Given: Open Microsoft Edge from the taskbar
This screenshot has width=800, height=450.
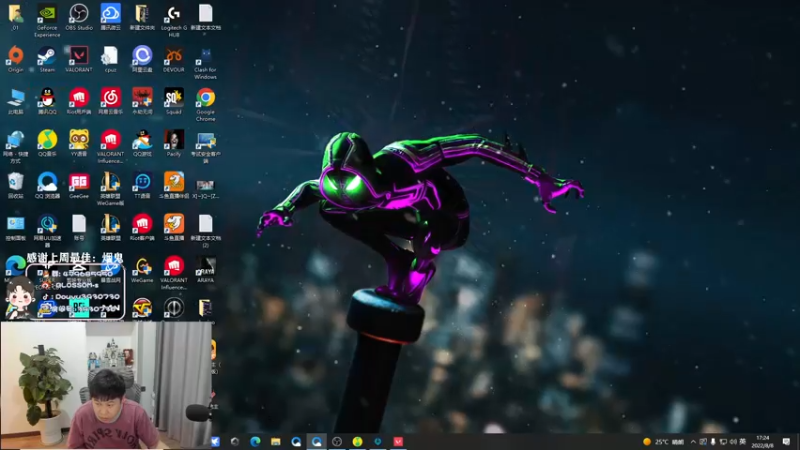Looking at the screenshot, I should (255, 441).
